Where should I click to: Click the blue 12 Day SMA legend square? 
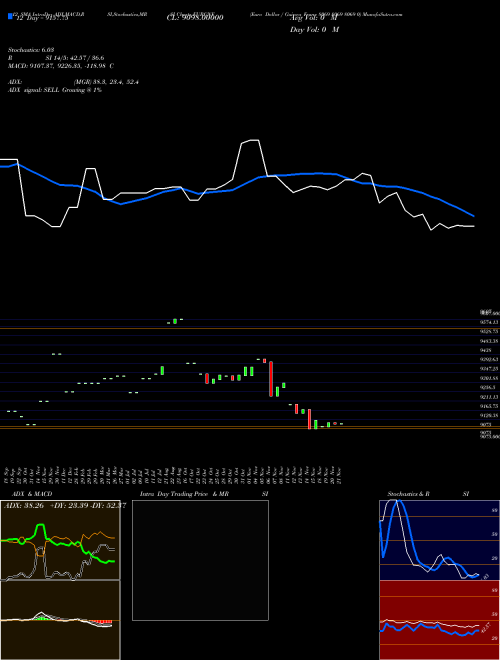tap(10, 16)
